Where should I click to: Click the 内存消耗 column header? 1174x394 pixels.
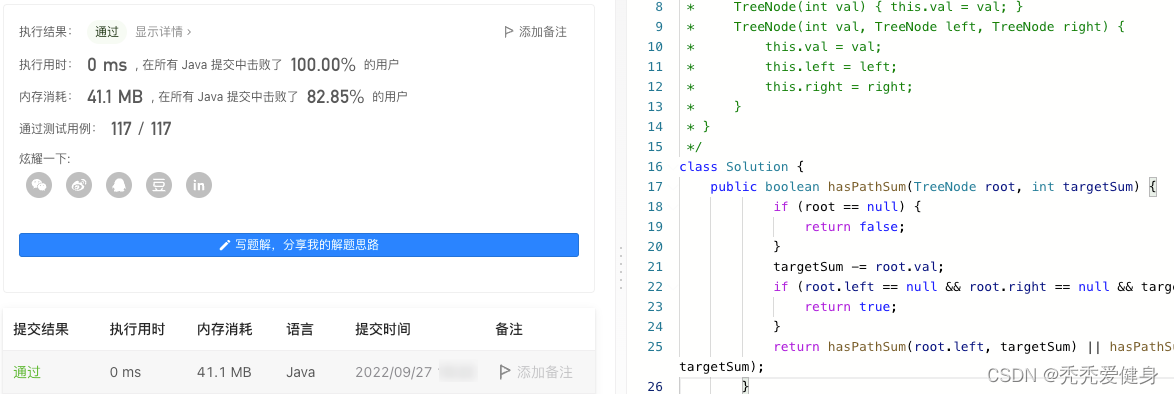click(225, 329)
